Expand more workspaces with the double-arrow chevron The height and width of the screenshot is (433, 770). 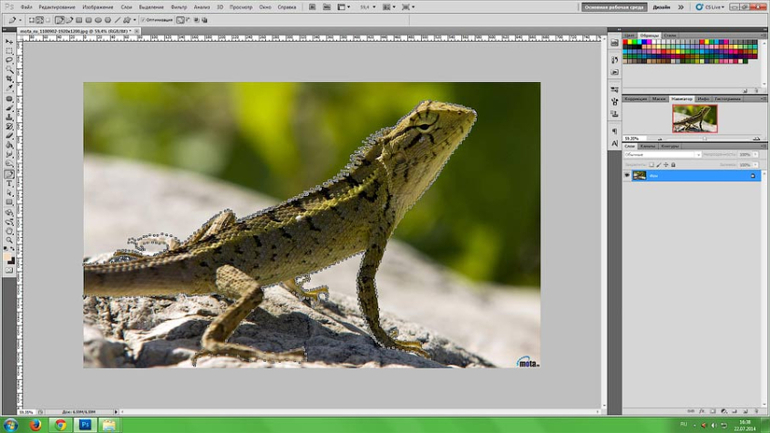point(682,7)
